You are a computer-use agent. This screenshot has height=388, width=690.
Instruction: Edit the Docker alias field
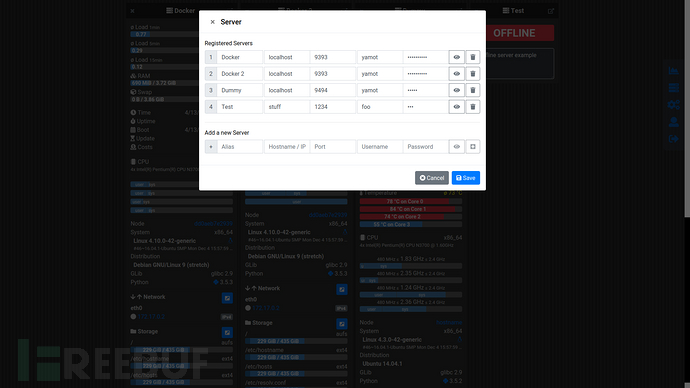(239, 57)
